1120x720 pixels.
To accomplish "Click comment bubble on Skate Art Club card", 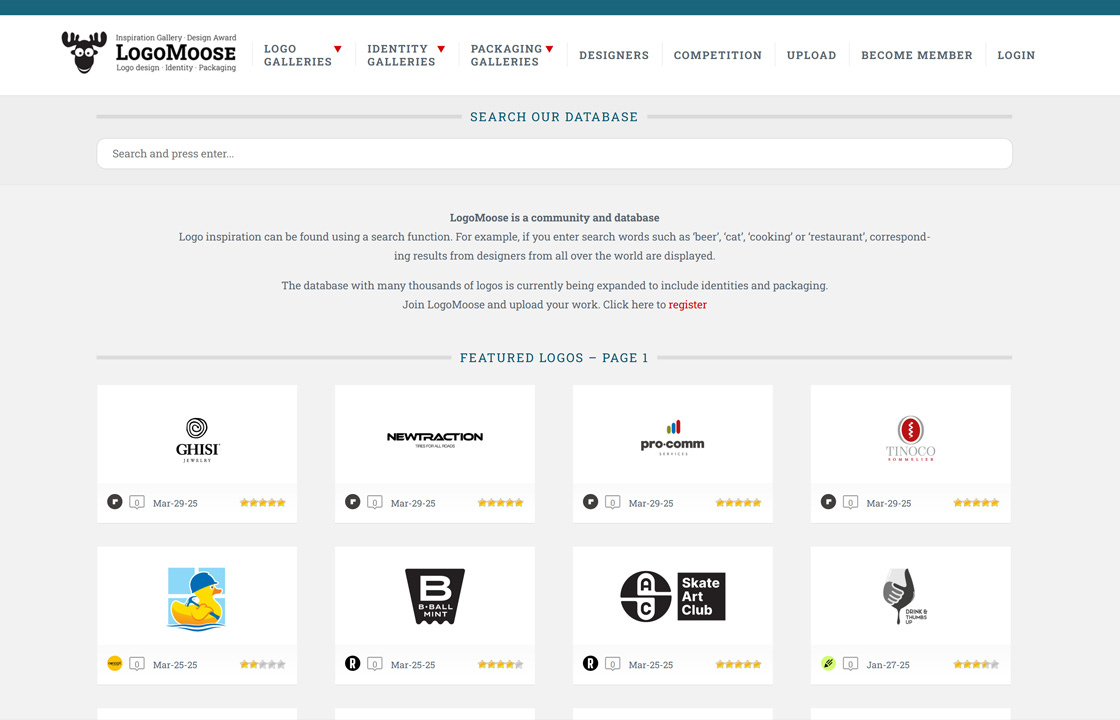I will tap(613, 664).
